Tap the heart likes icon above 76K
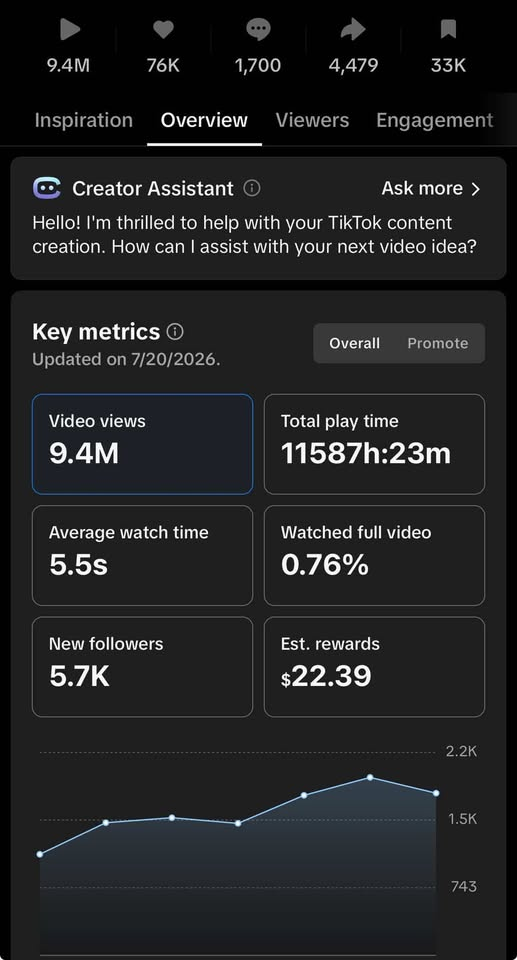The width and height of the screenshot is (517, 960). (x=164, y=30)
